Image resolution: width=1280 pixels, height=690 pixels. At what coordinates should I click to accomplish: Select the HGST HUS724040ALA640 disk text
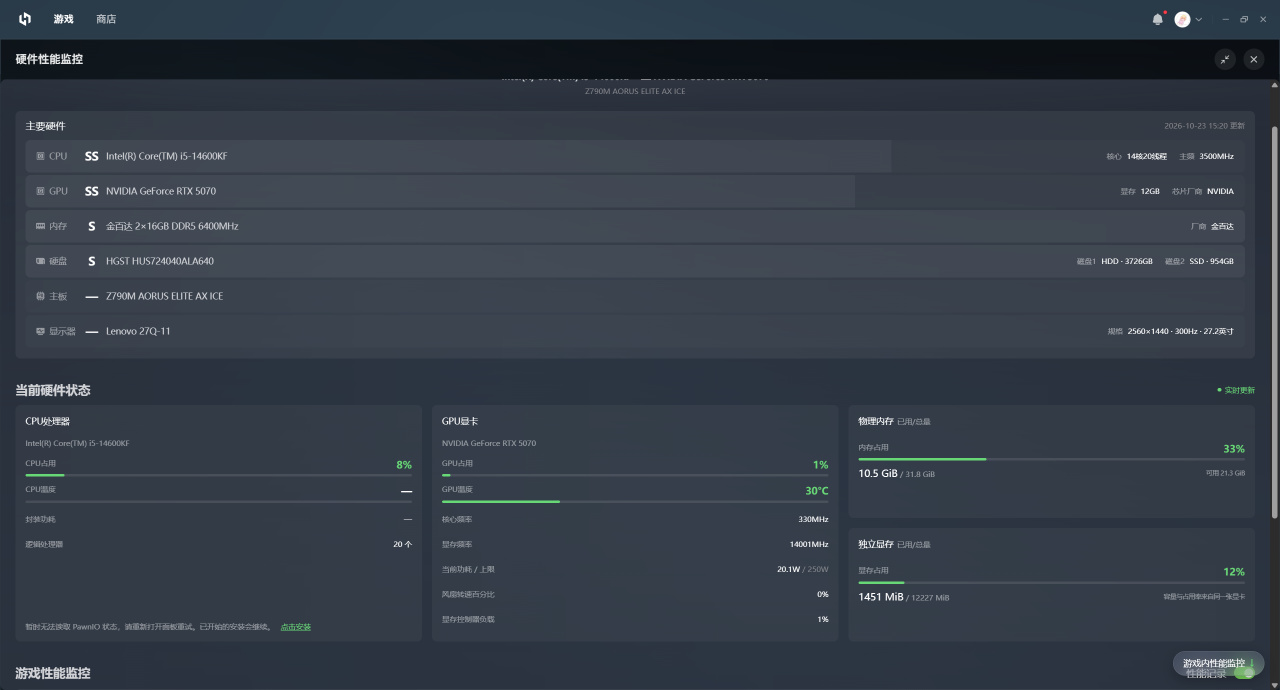tap(160, 261)
